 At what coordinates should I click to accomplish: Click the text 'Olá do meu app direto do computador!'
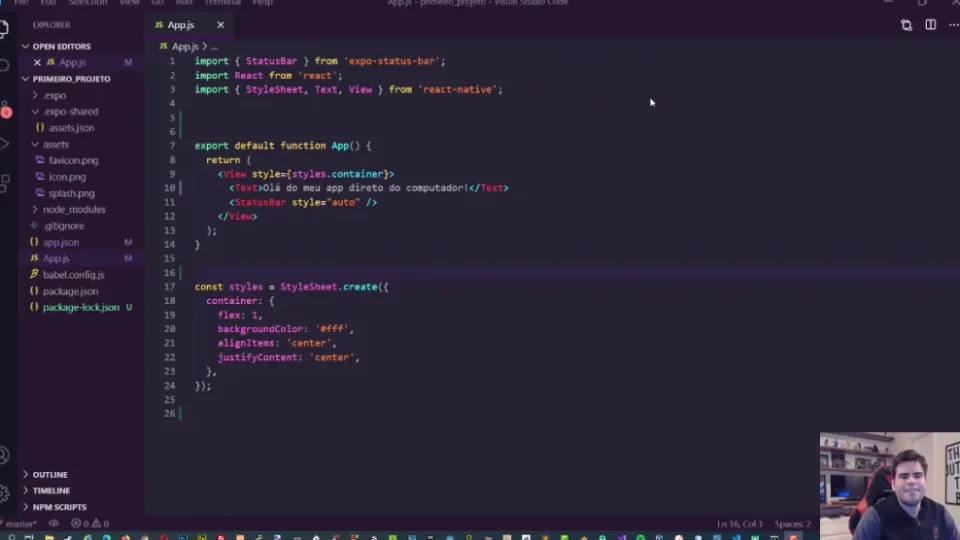click(365, 188)
